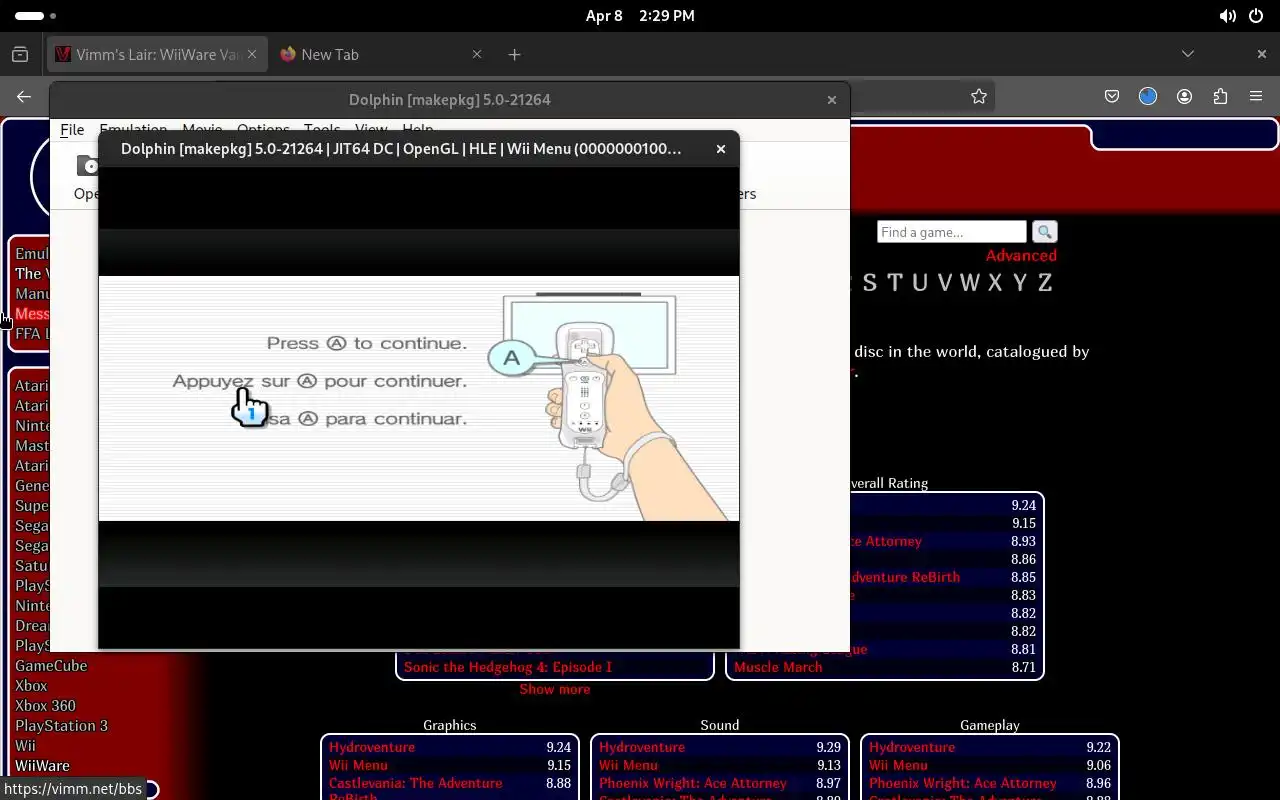The image size is (1280, 800).
Task: Open the Advanced search link
Action: [x=1021, y=256]
